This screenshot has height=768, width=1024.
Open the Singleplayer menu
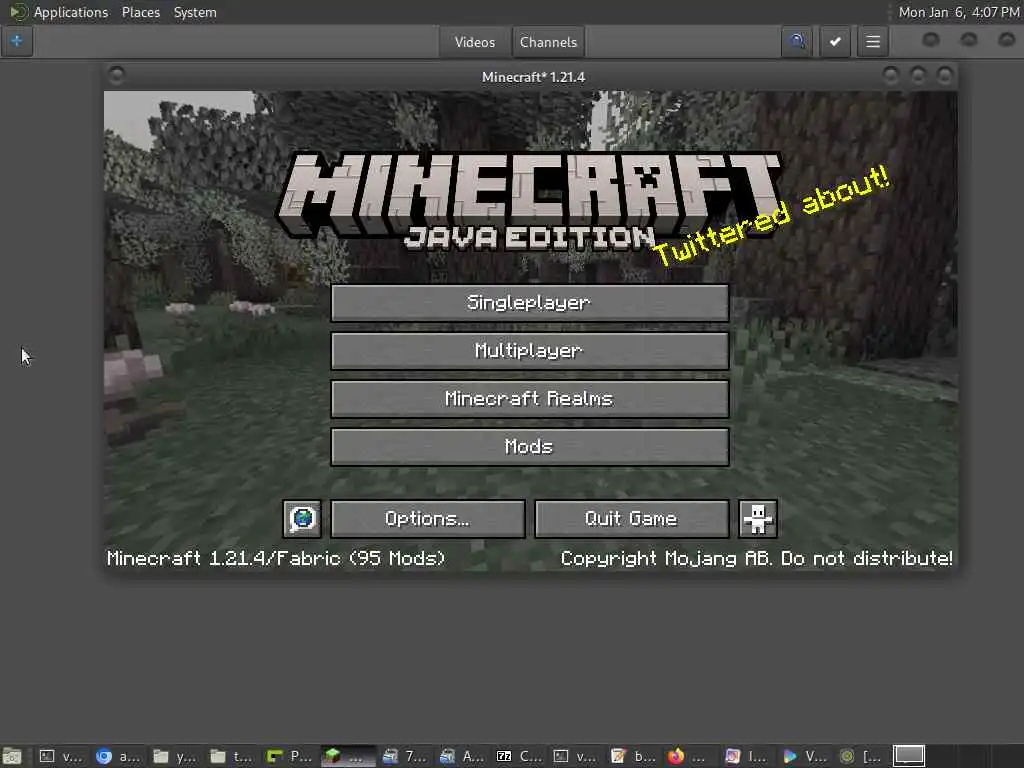530,303
